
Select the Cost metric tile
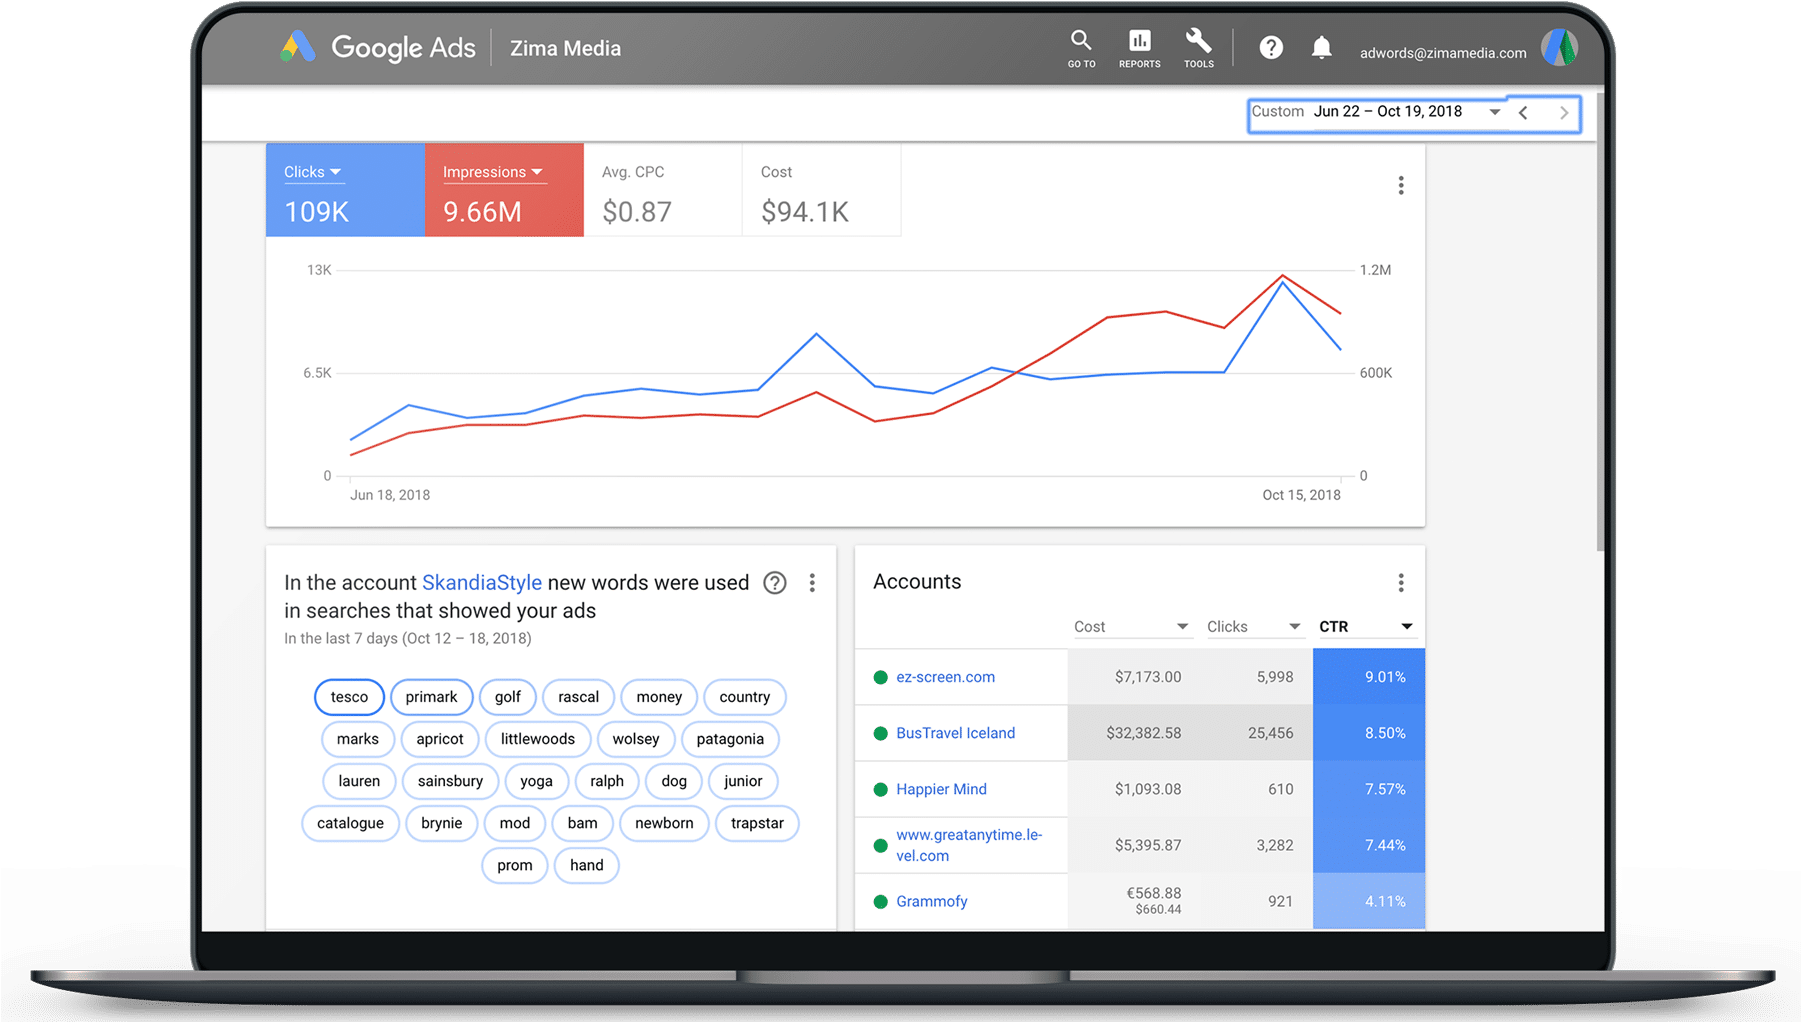pos(820,191)
